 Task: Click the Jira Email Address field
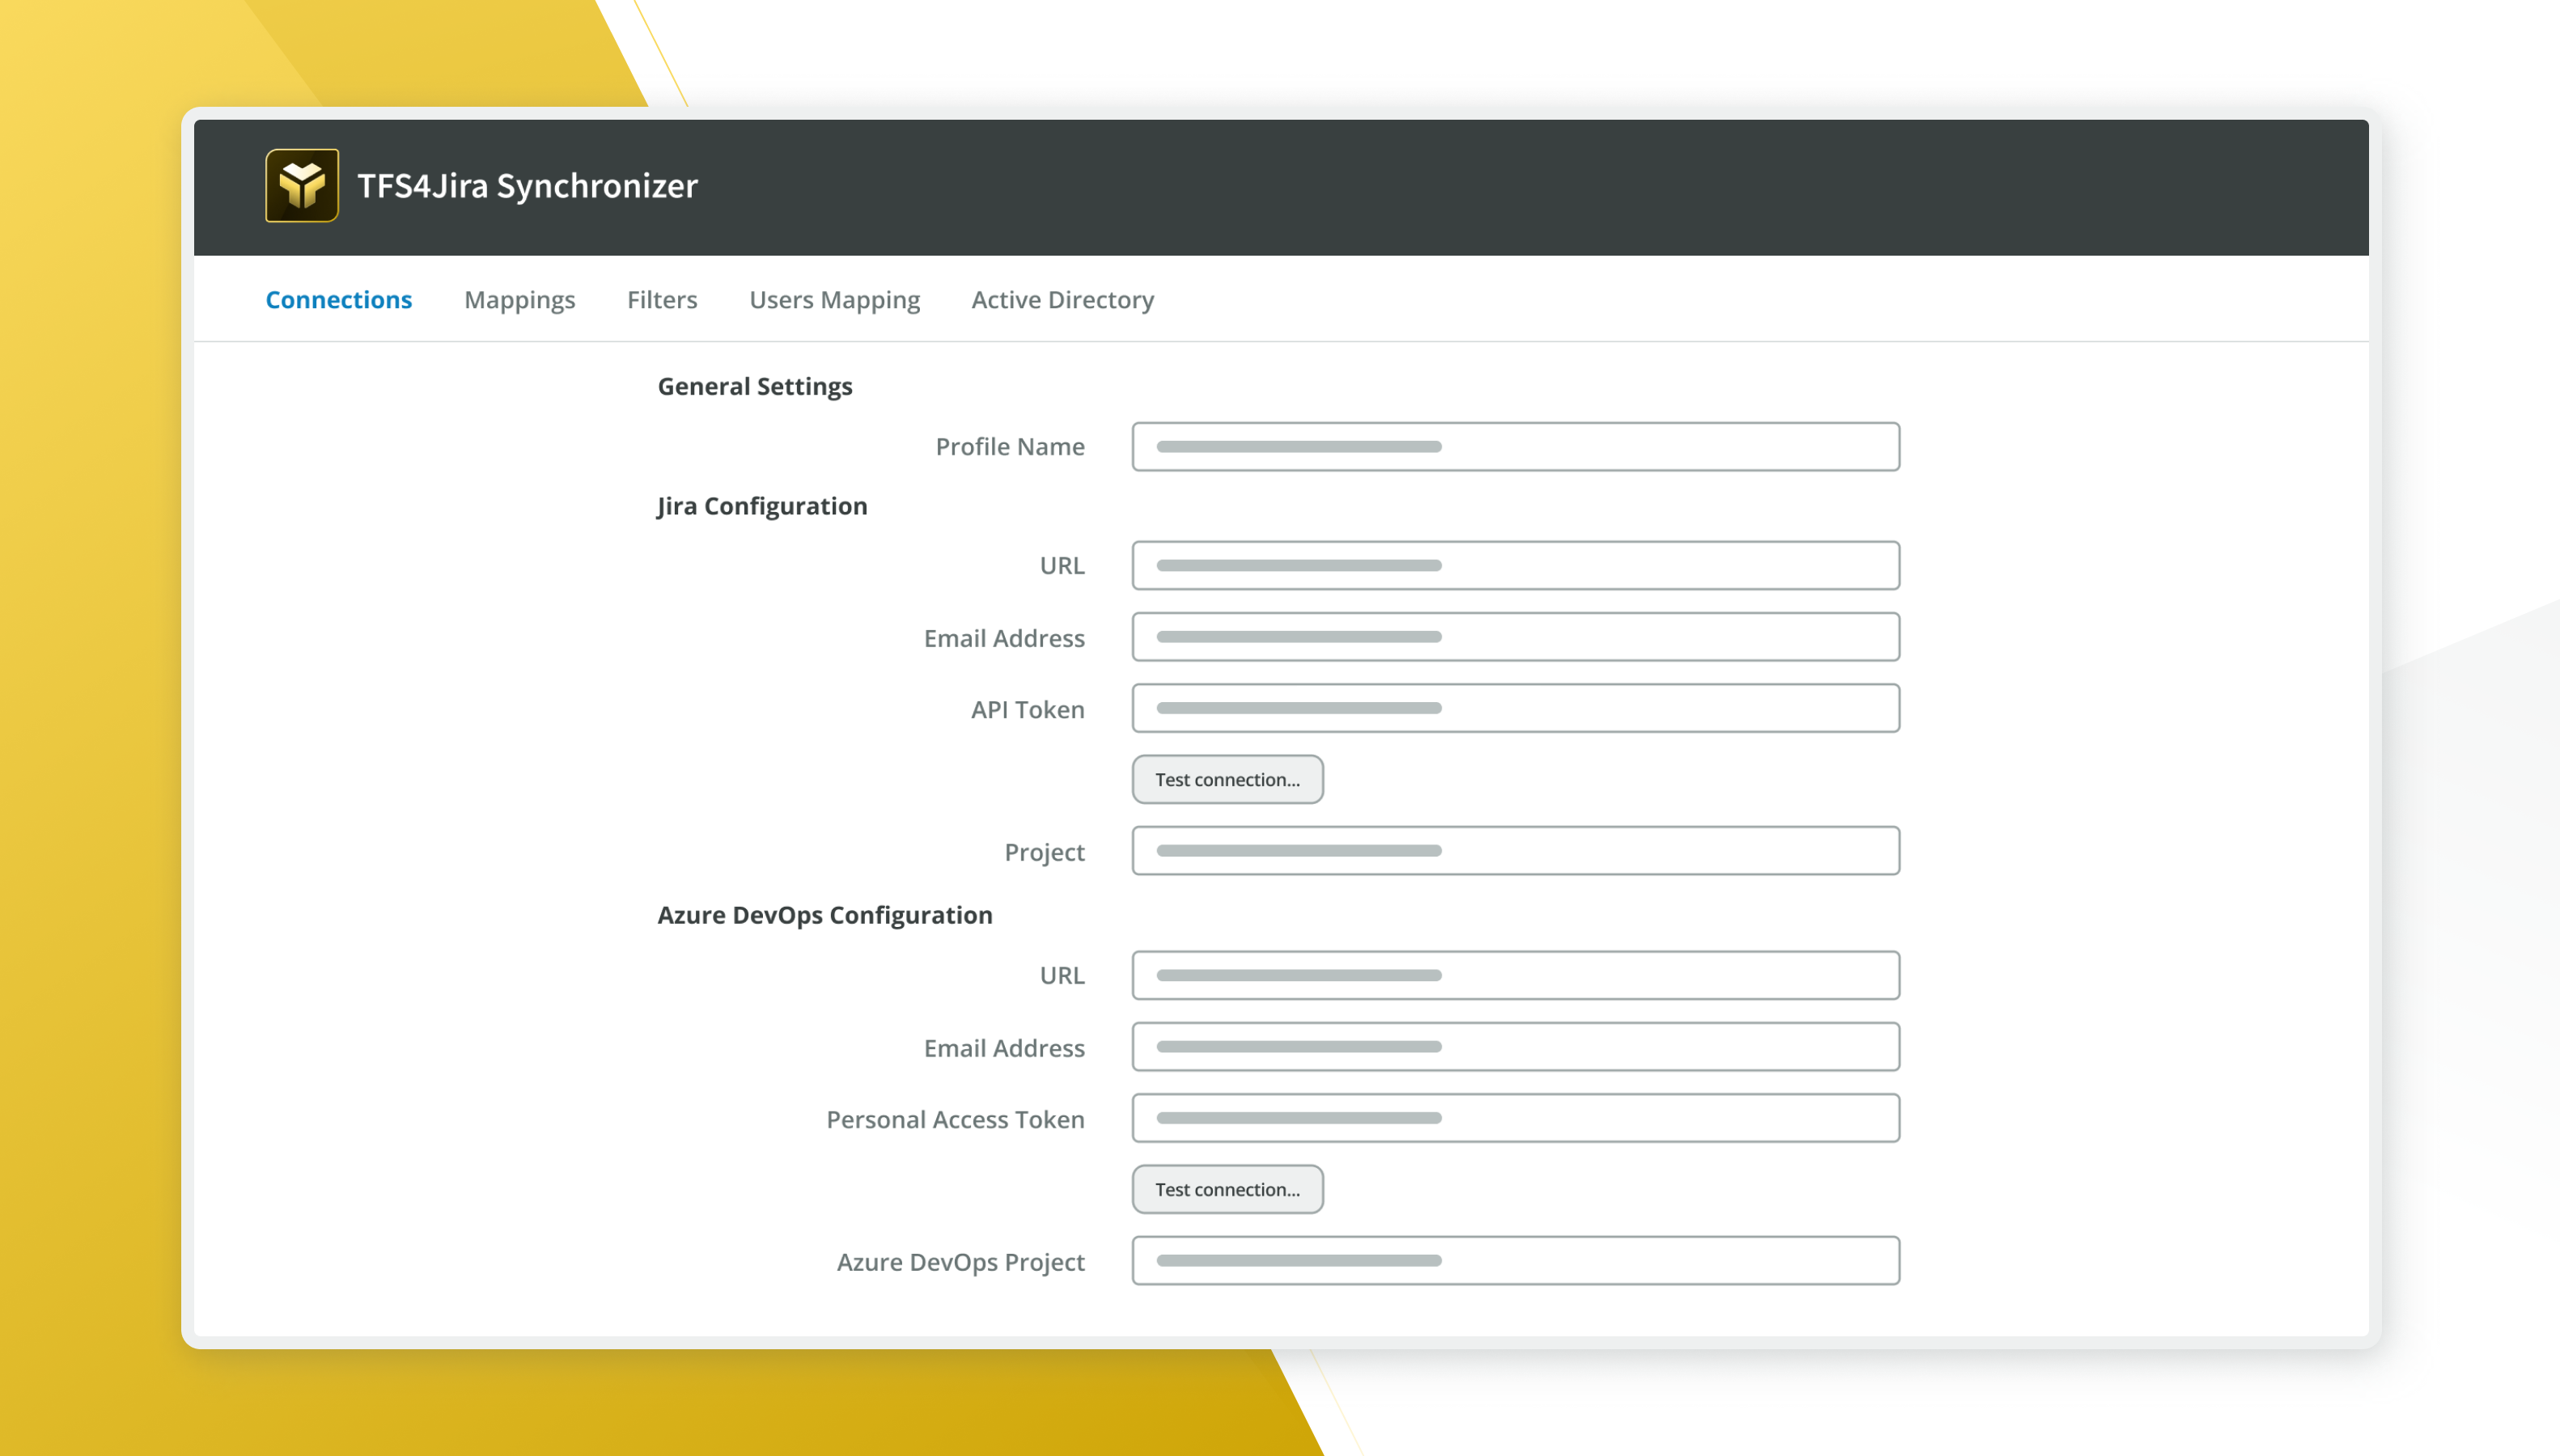[x=1515, y=637]
